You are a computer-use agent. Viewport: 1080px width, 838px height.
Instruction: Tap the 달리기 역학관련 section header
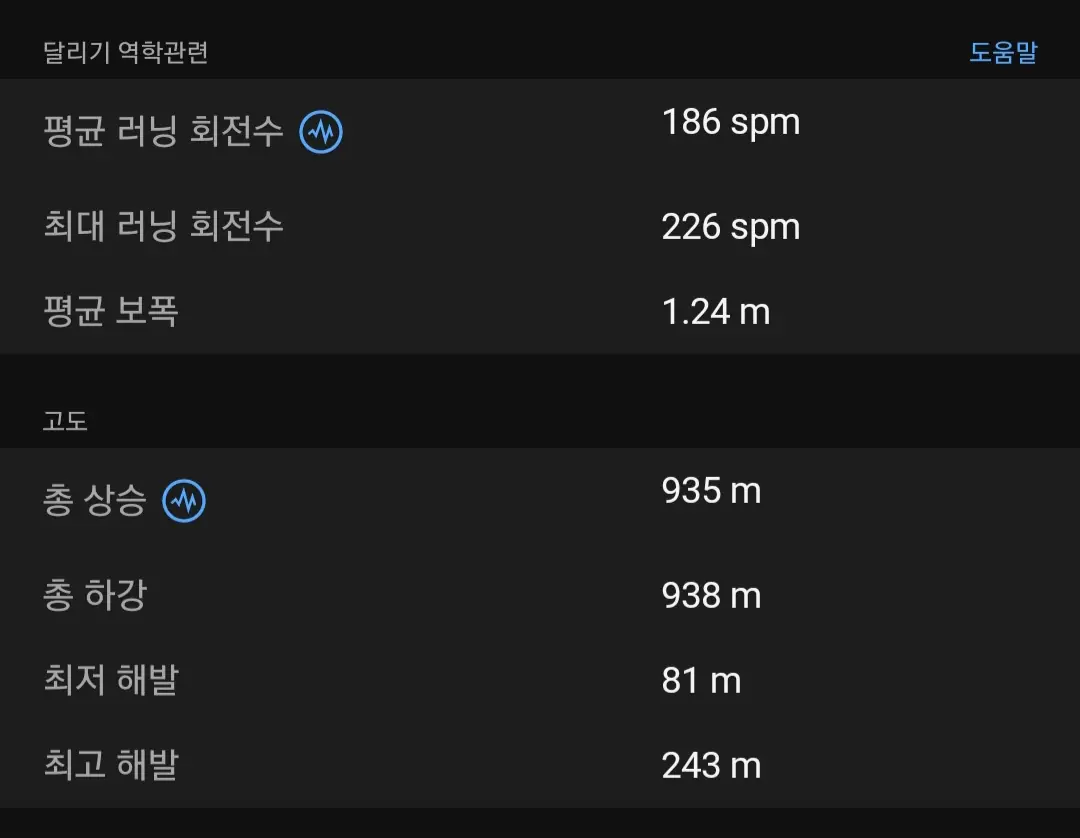pos(126,53)
